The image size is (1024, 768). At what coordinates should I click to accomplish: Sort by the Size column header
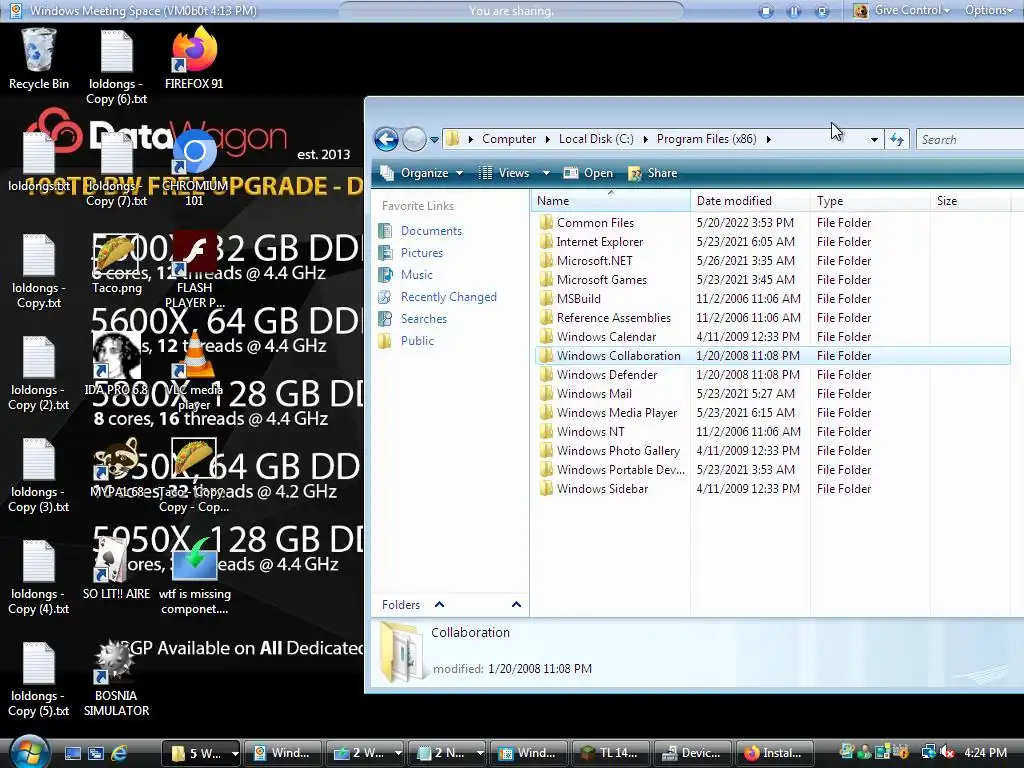pyautogui.click(x=970, y=201)
